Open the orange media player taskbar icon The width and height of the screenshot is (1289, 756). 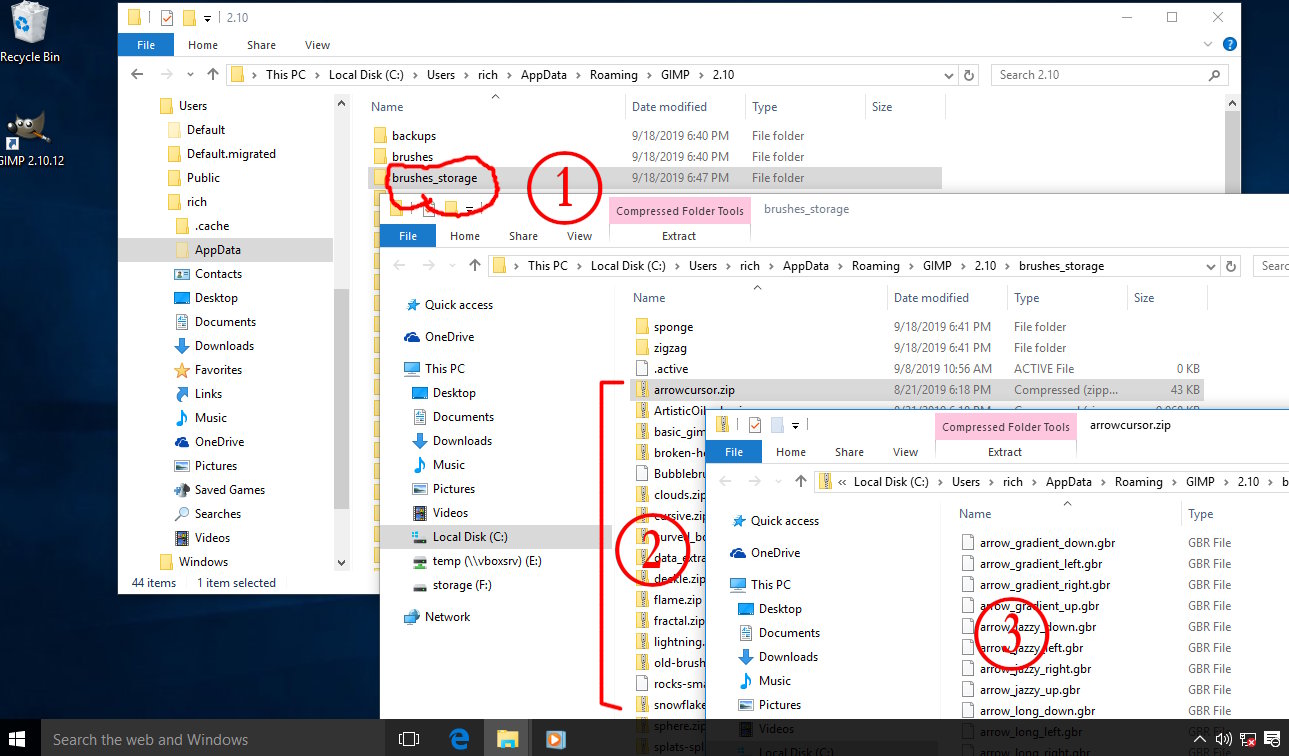click(x=555, y=739)
